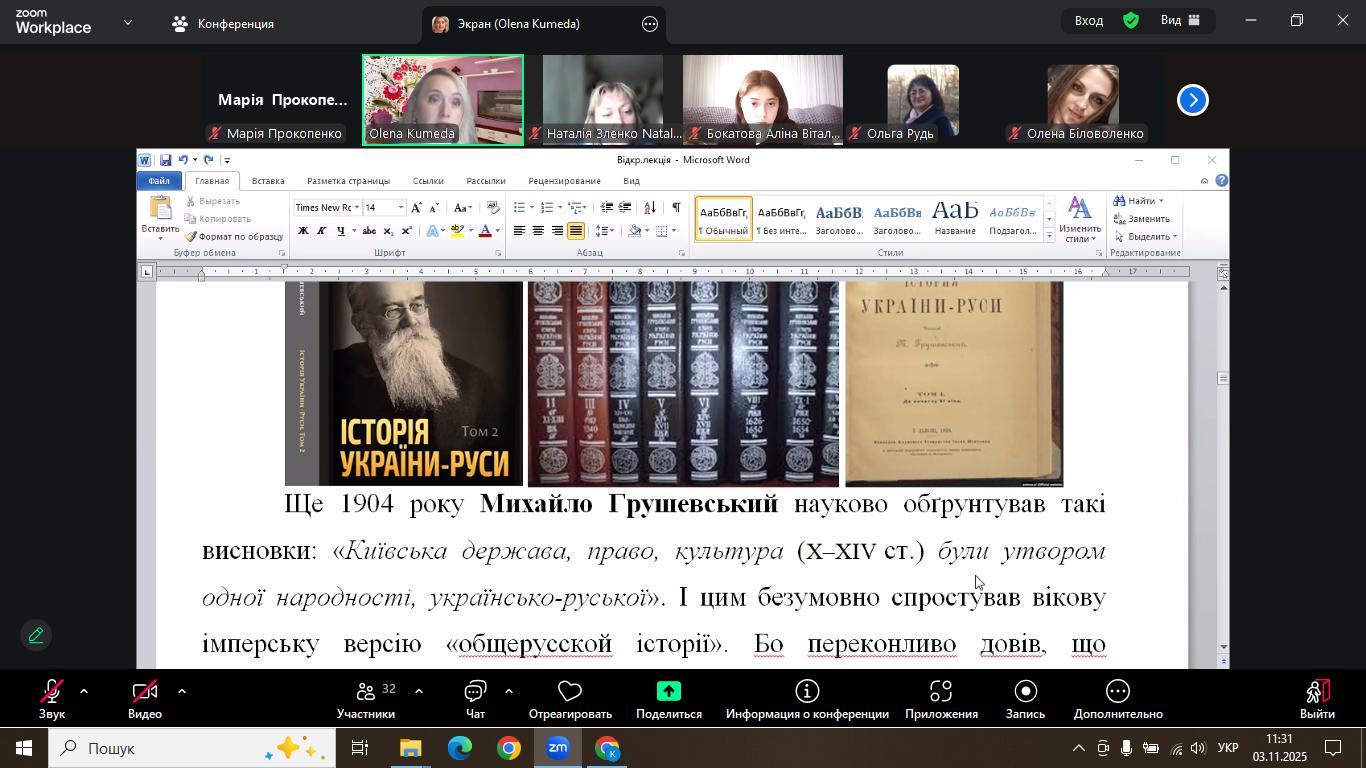
Task: Open Google Chrome from the taskbar
Action: click(x=509, y=749)
